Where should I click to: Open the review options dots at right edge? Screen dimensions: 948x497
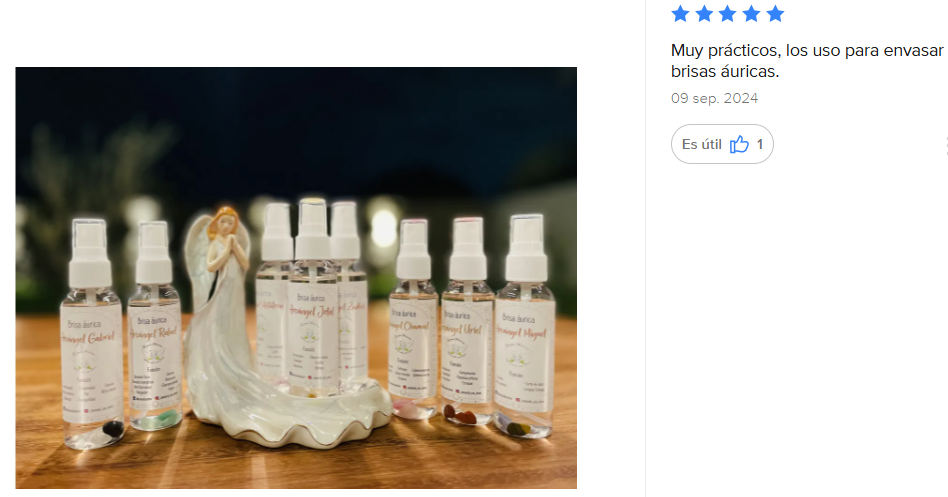click(x=945, y=145)
